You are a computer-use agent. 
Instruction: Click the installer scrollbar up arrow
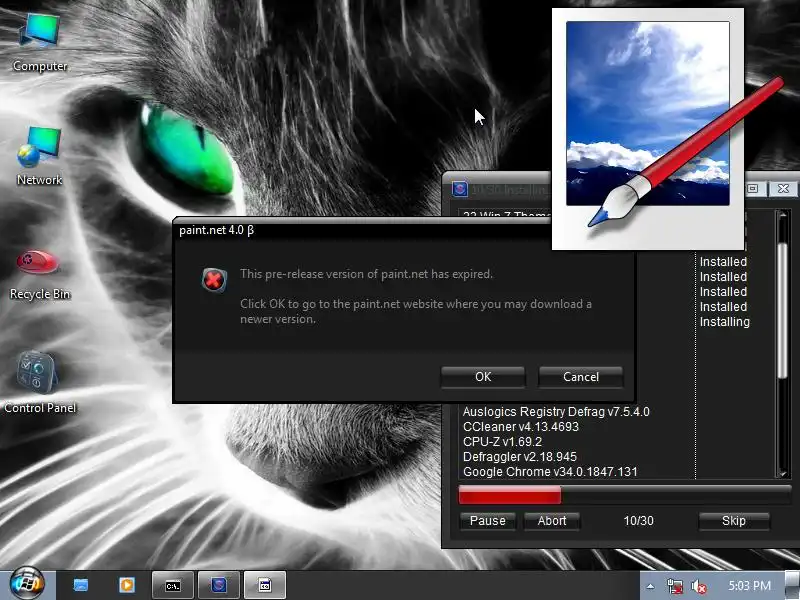tap(783, 215)
